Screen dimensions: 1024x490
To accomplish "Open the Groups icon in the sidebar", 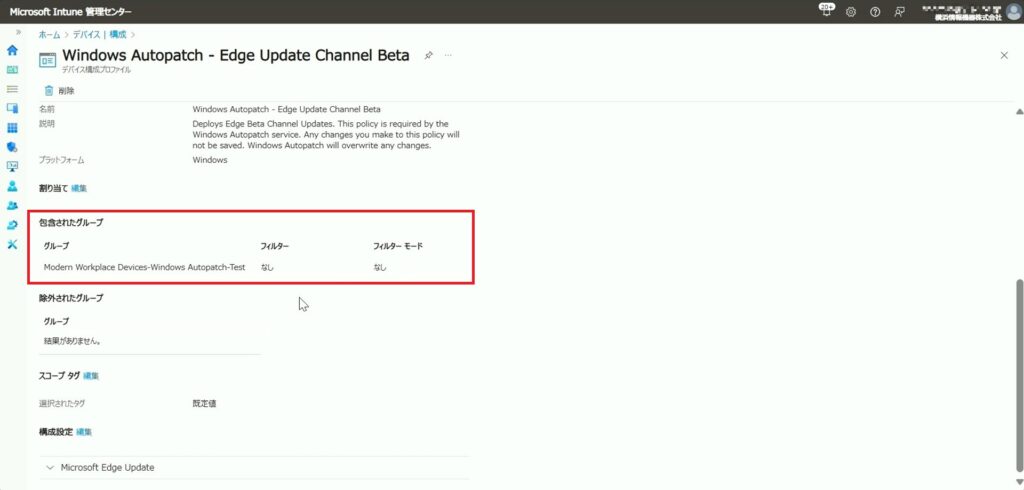I will tap(12, 205).
